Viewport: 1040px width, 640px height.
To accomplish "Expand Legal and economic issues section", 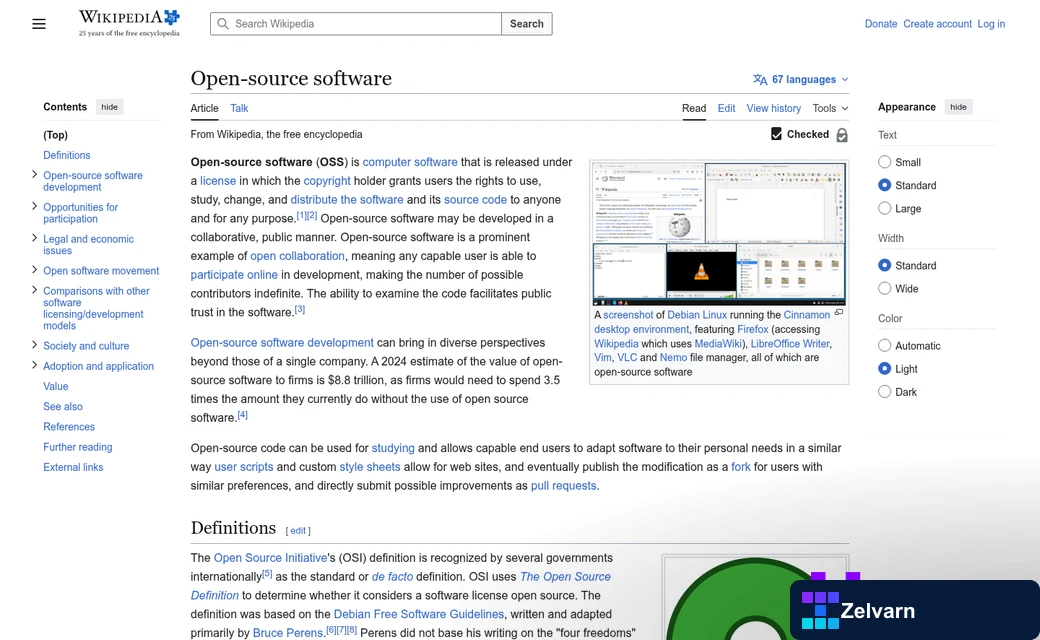I will tap(34, 238).
